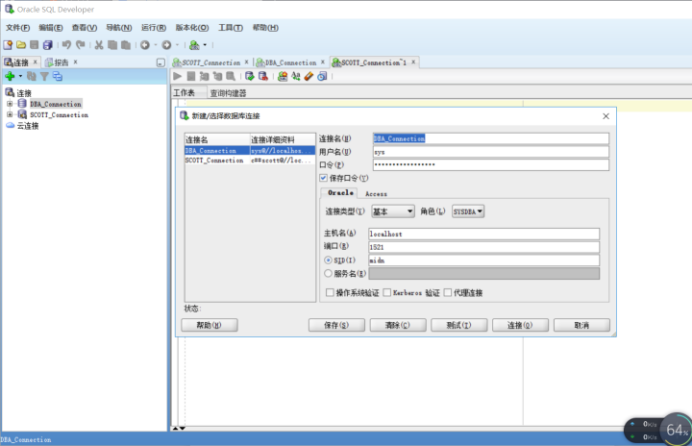This screenshot has height=446, width=692.
Task: Click the Test (测试) button in dialog
Action: (459, 325)
